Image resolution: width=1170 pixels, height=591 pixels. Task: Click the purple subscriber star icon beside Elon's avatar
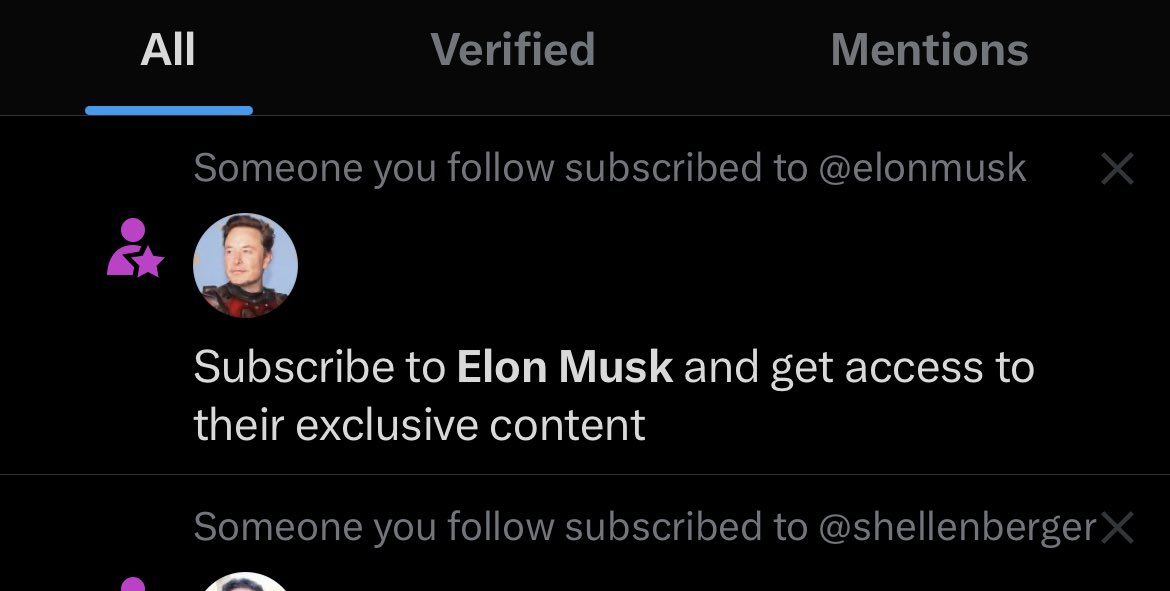[x=135, y=248]
